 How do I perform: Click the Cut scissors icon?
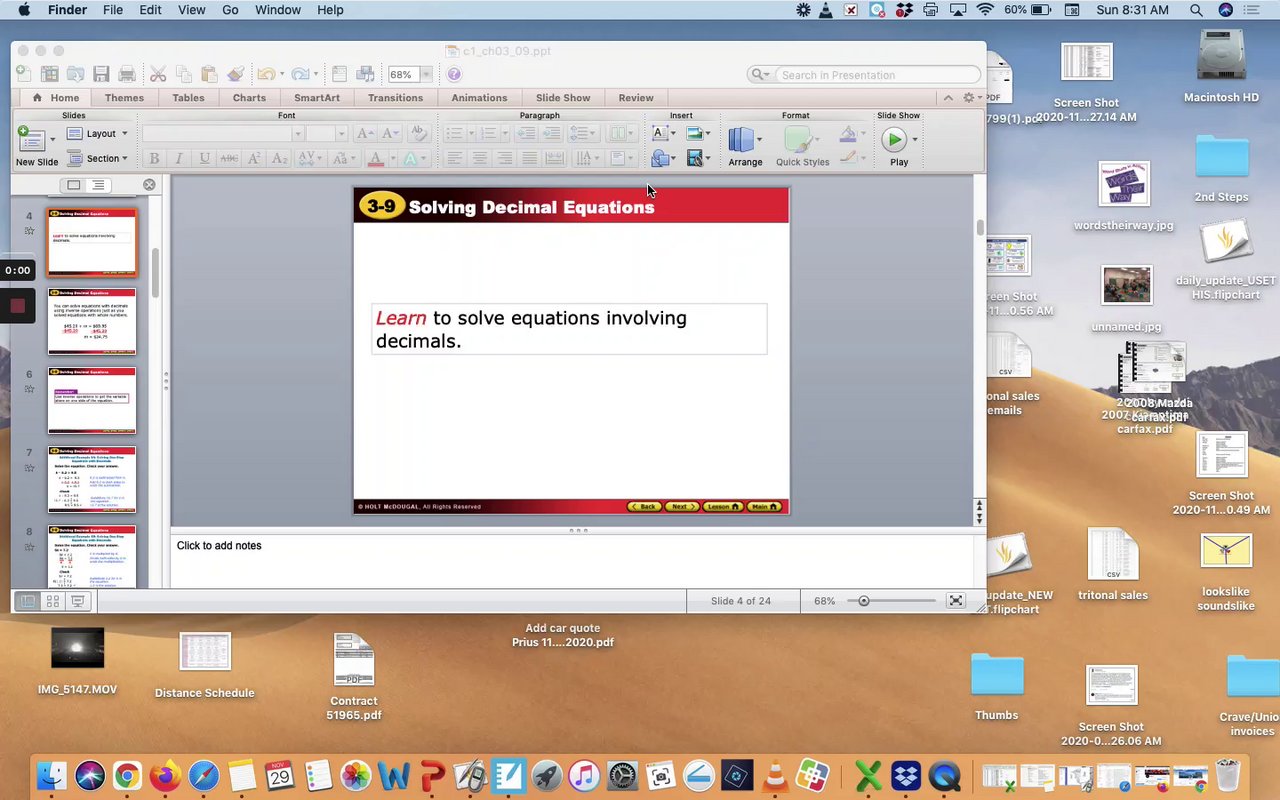[158, 74]
